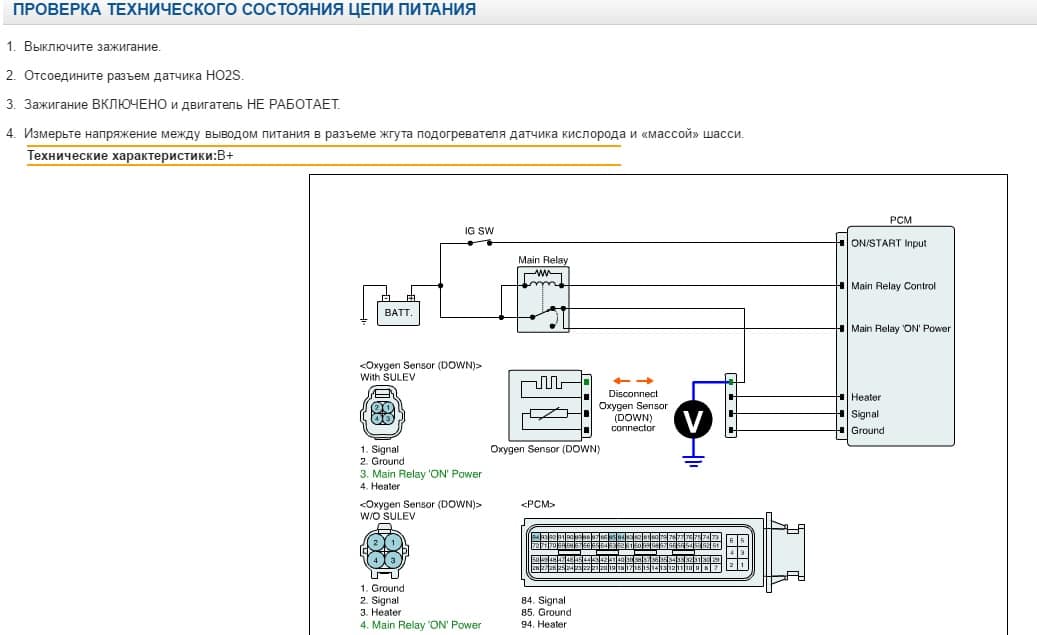This screenshot has height=635, width=1037.
Task: Click the 'Disconnect Oxygen Sensor (DOWN) connector' note
Action: click(633, 411)
